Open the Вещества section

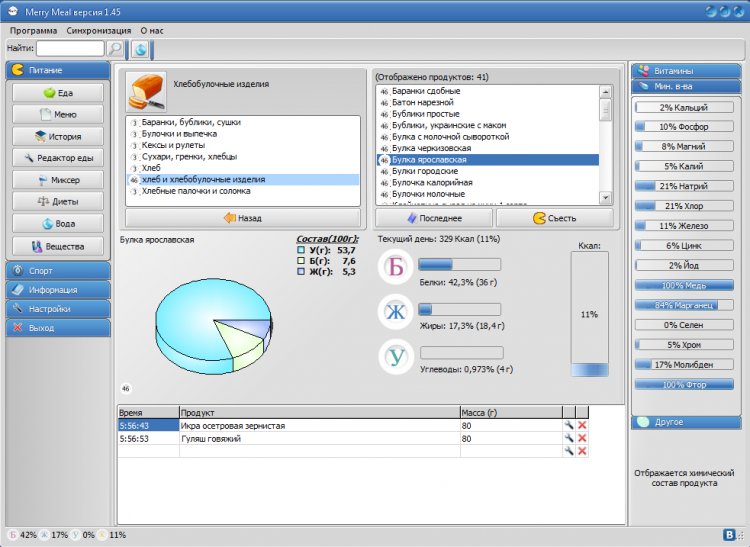click(58, 247)
